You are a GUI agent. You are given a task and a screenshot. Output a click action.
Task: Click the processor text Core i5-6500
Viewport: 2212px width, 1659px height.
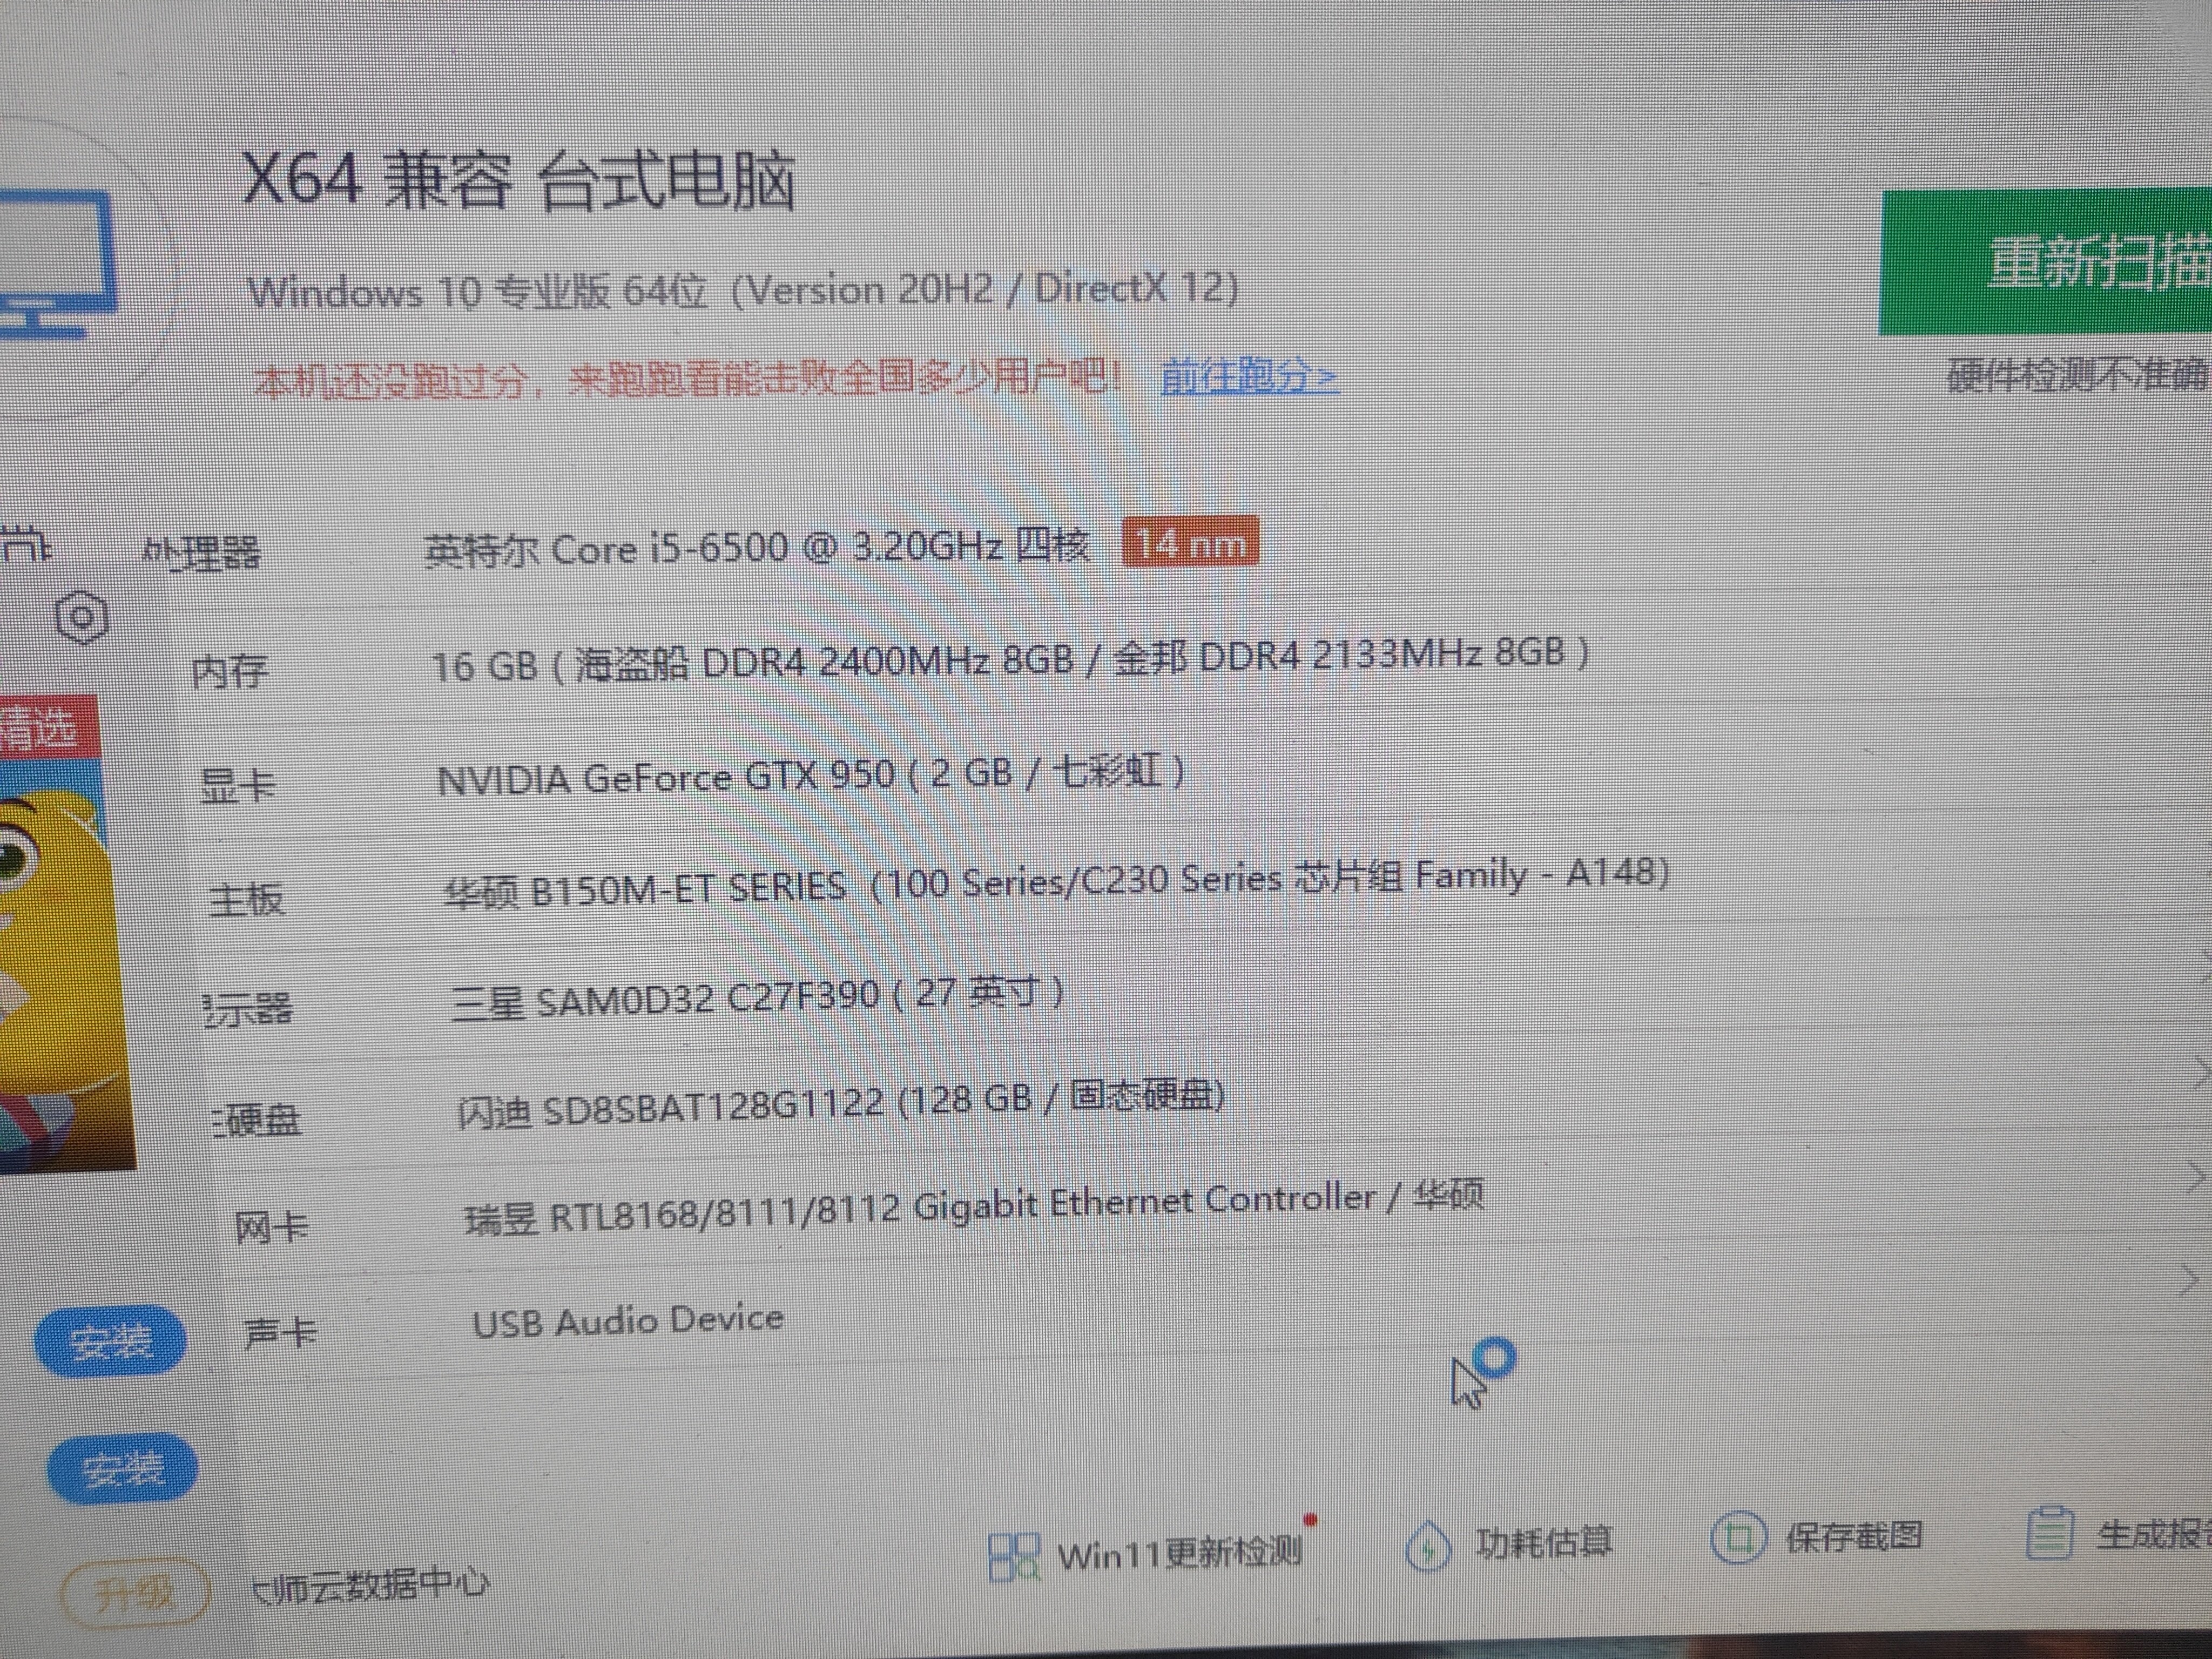click(x=757, y=548)
